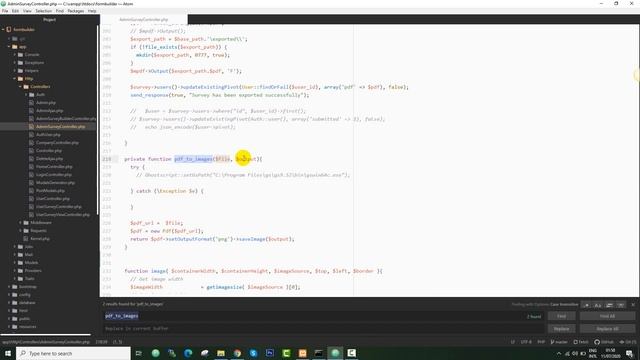Click the UTF-8 encoding indicator
Image resolution: width=640 pixels, height=360 pixels.
[x=526, y=342]
